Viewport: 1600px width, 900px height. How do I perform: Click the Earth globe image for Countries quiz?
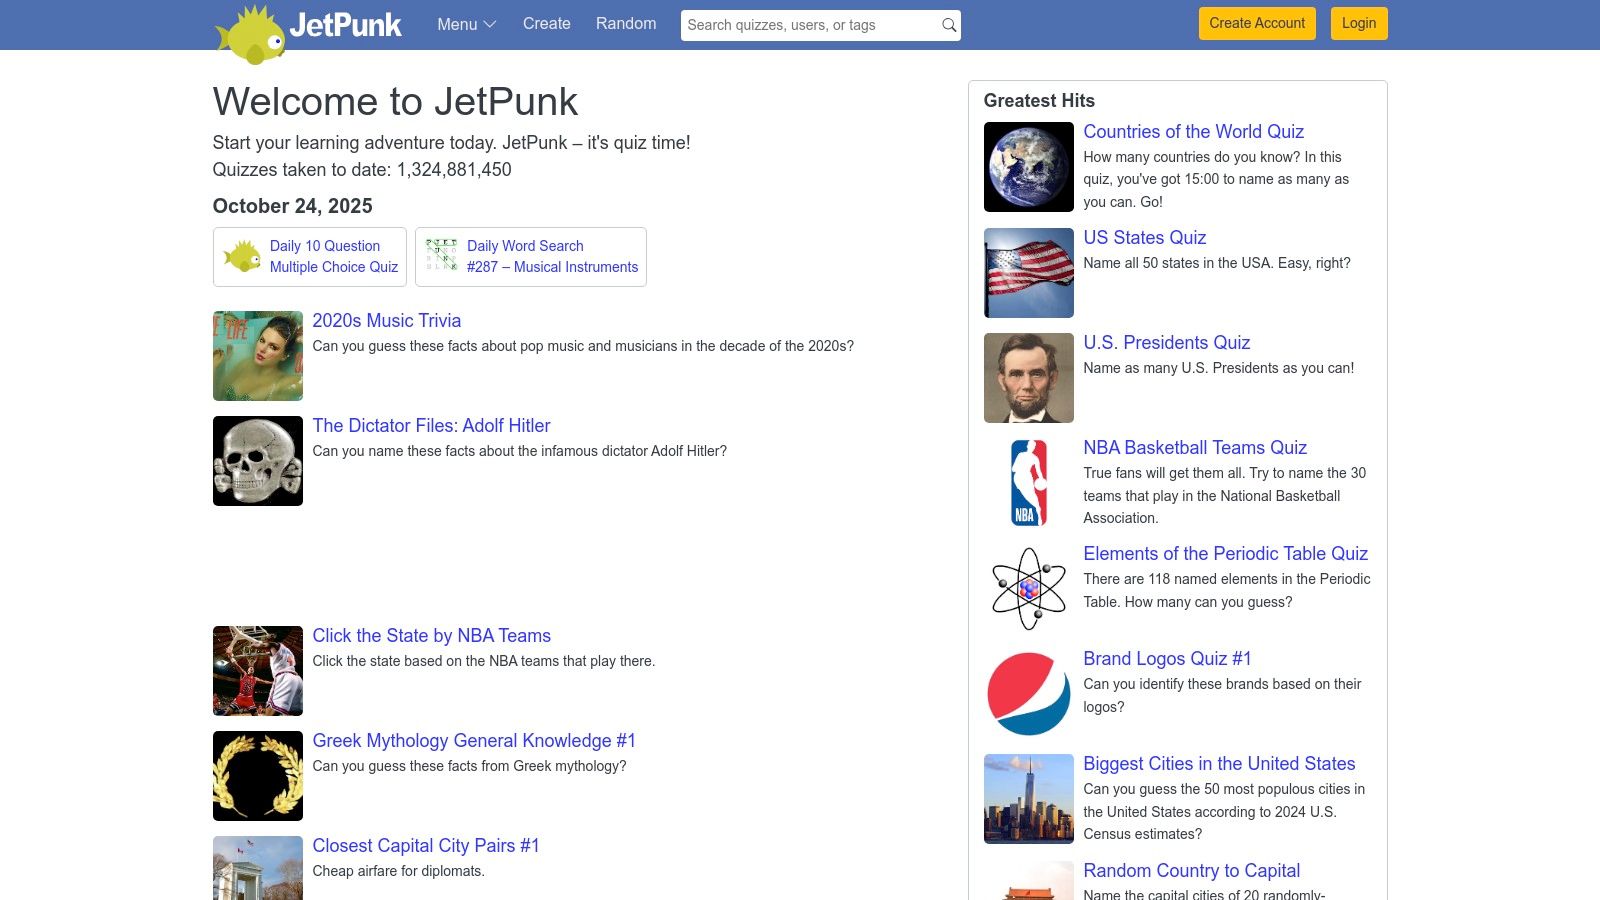[x=1028, y=166]
